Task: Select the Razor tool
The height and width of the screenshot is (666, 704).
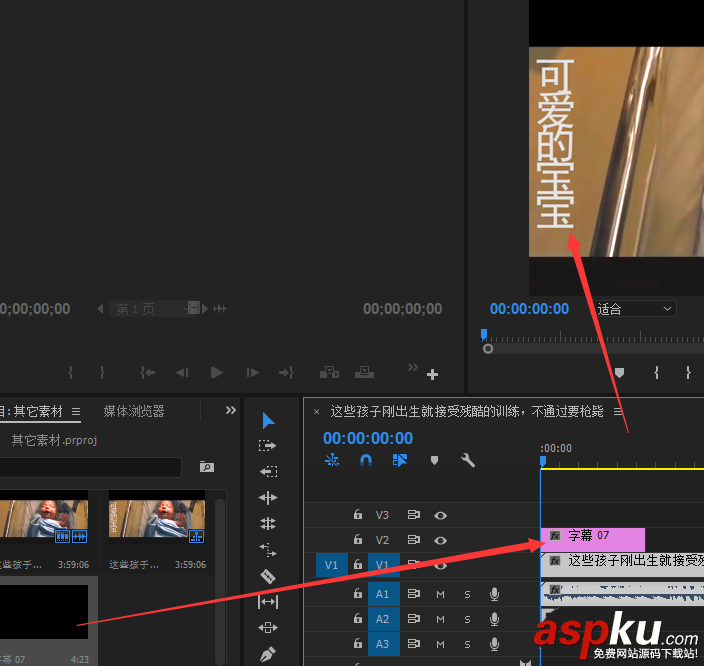Action: point(268,576)
